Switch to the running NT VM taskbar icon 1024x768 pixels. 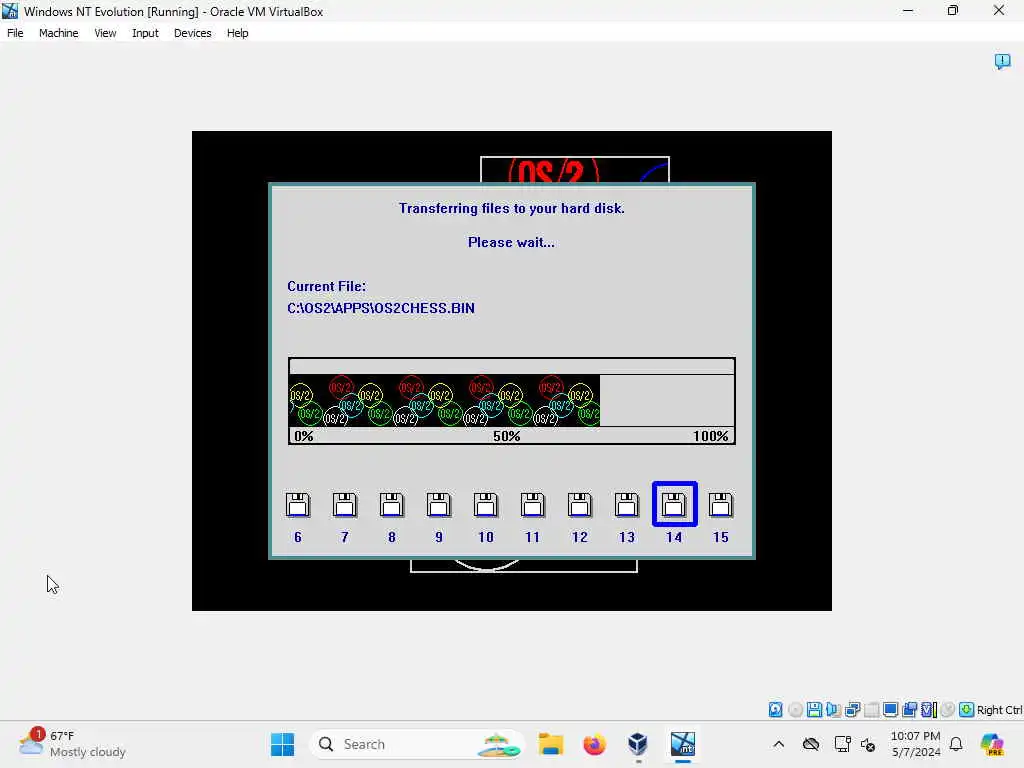pyautogui.click(x=682, y=744)
